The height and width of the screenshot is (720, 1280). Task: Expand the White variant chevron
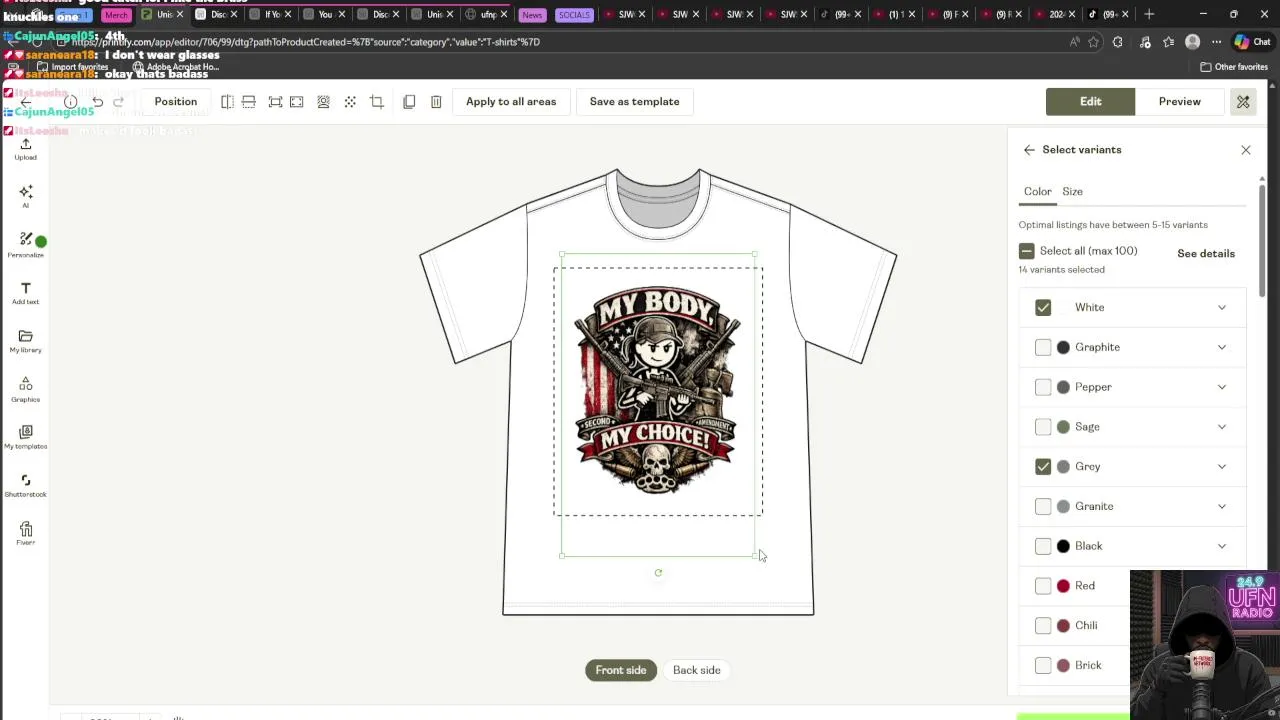1222,307
